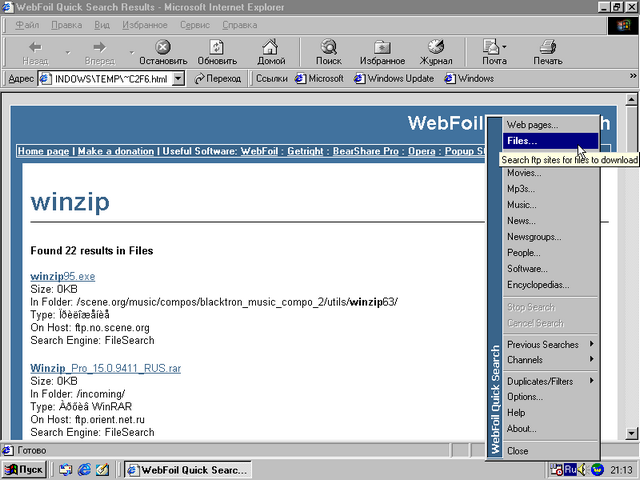Image resolution: width=640 pixels, height=480 pixels.
Task: Click the Print (Печать) toolbar icon
Action: point(547,52)
